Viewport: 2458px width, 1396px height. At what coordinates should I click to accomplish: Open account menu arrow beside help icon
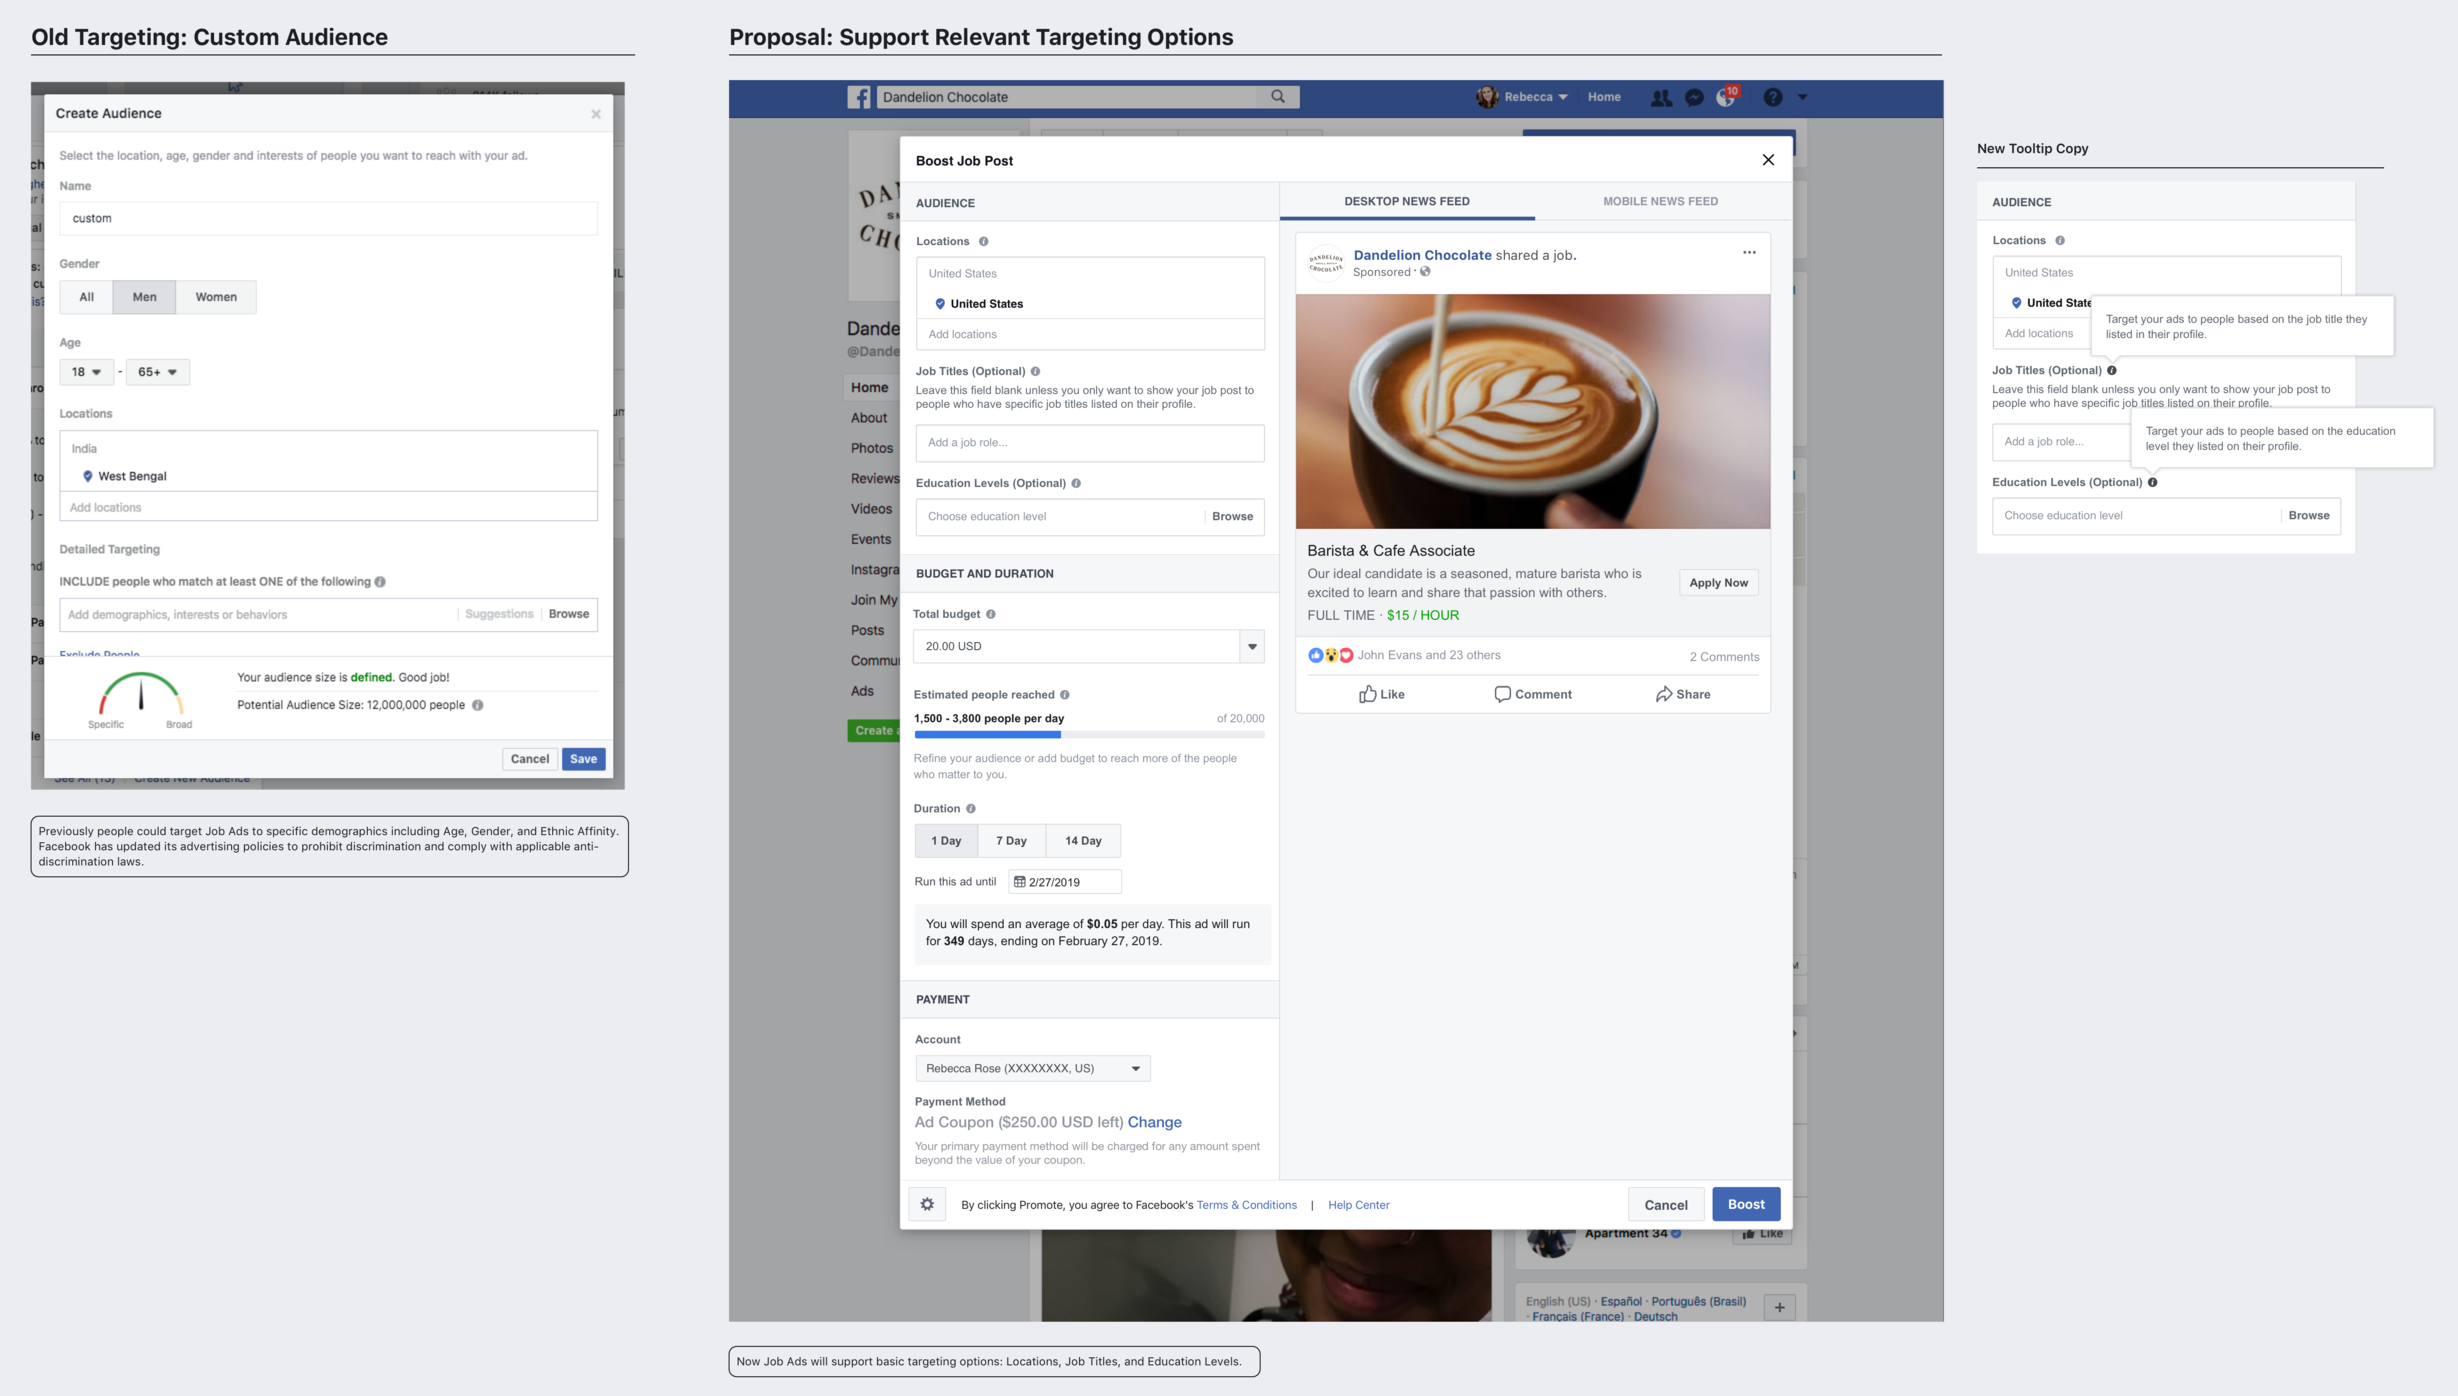[1802, 97]
